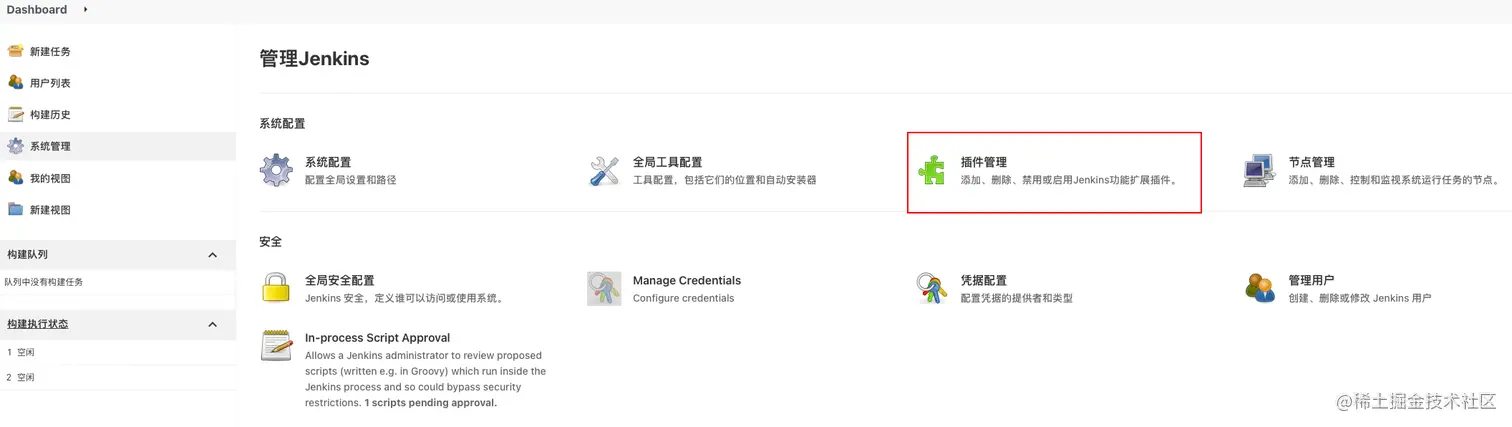This screenshot has height=427, width=1512.
Task: Click the 队列中没有构建任务 text
Action: click(44, 282)
